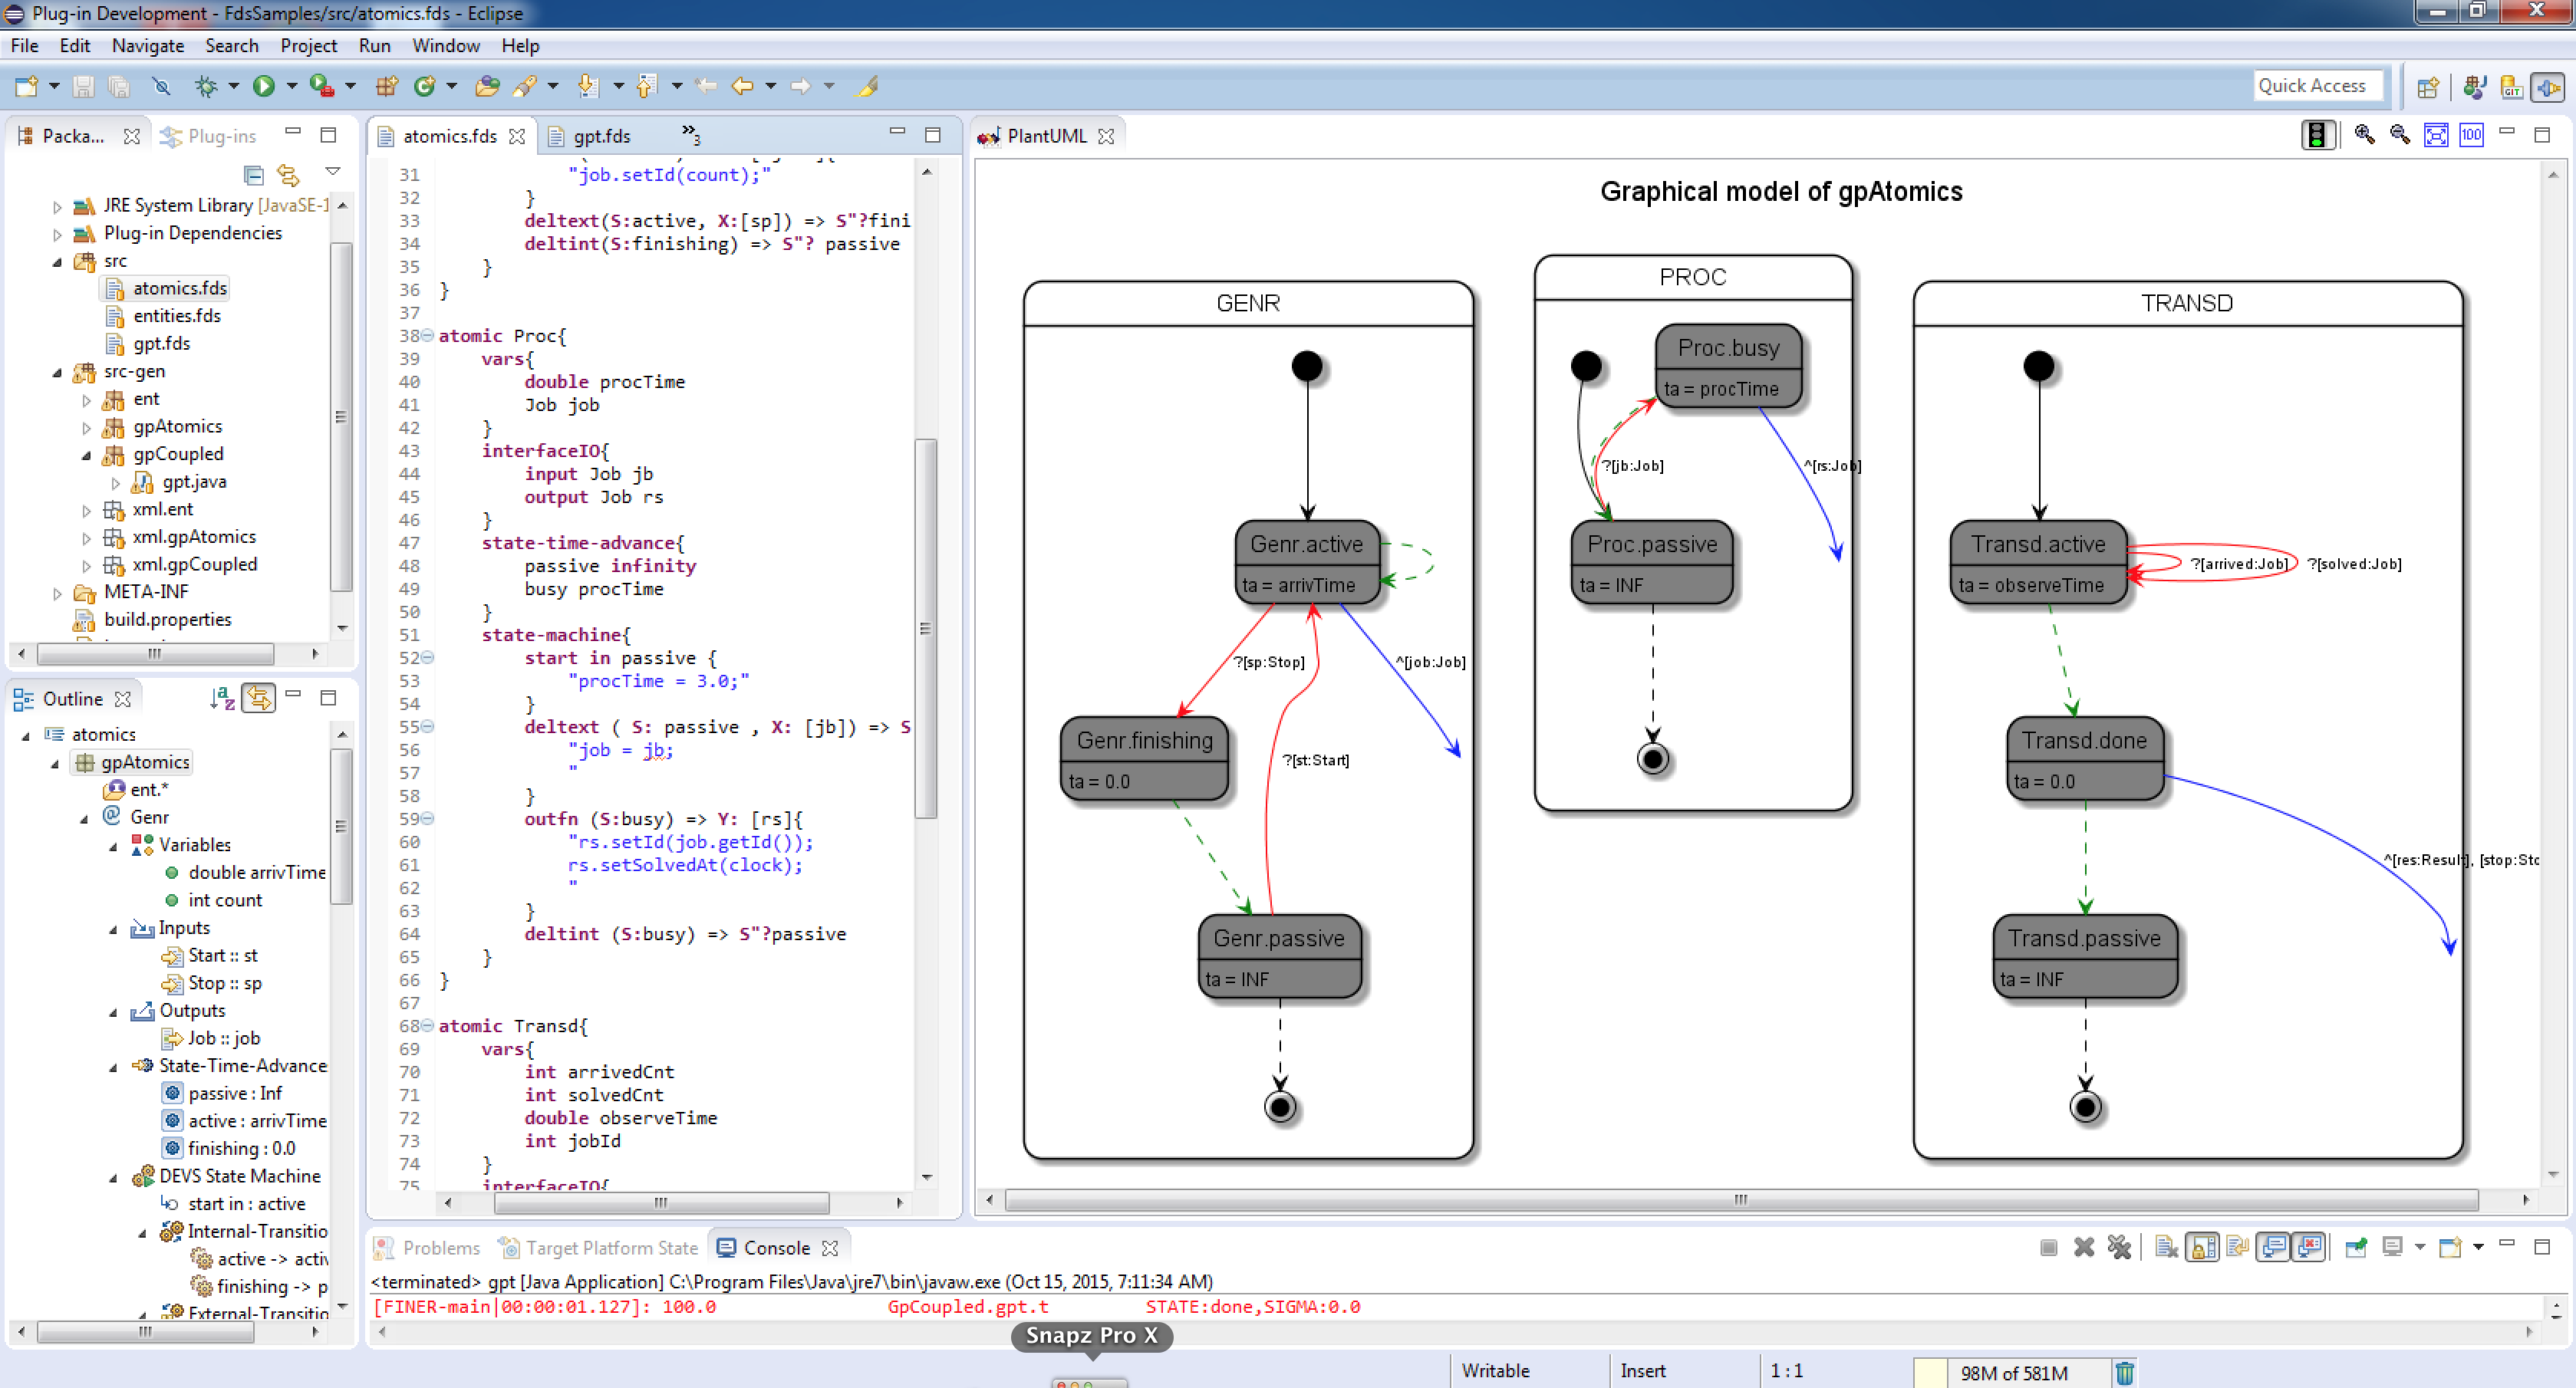Toggle Scroll Lock in the Console
This screenshot has height=1388, width=2576.
coord(2203,1247)
